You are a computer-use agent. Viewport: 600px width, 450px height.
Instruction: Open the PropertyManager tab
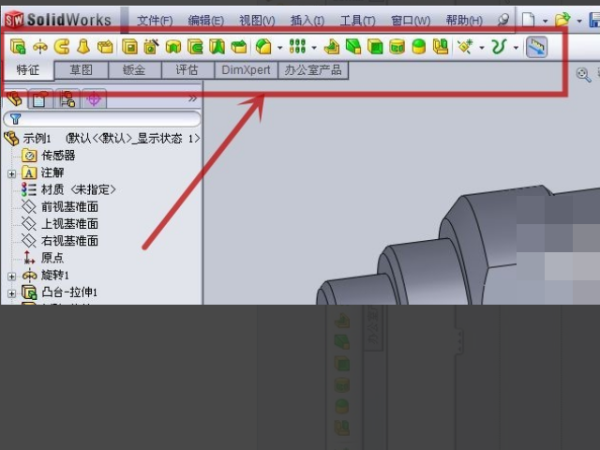tap(40, 99)
